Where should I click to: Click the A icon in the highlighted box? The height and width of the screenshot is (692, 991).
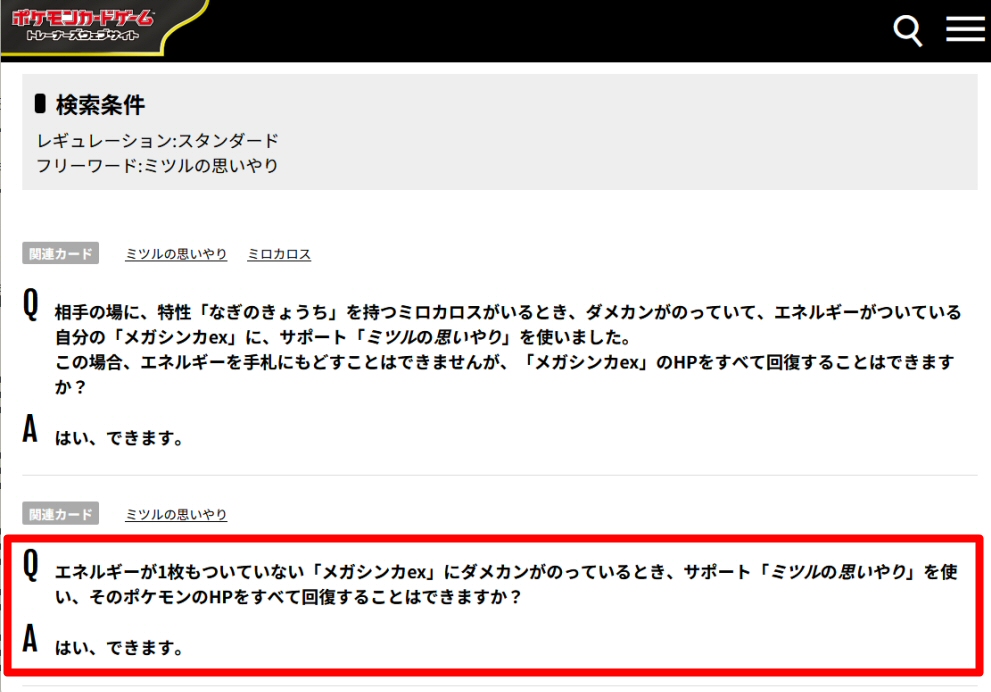tap(30, 638)
